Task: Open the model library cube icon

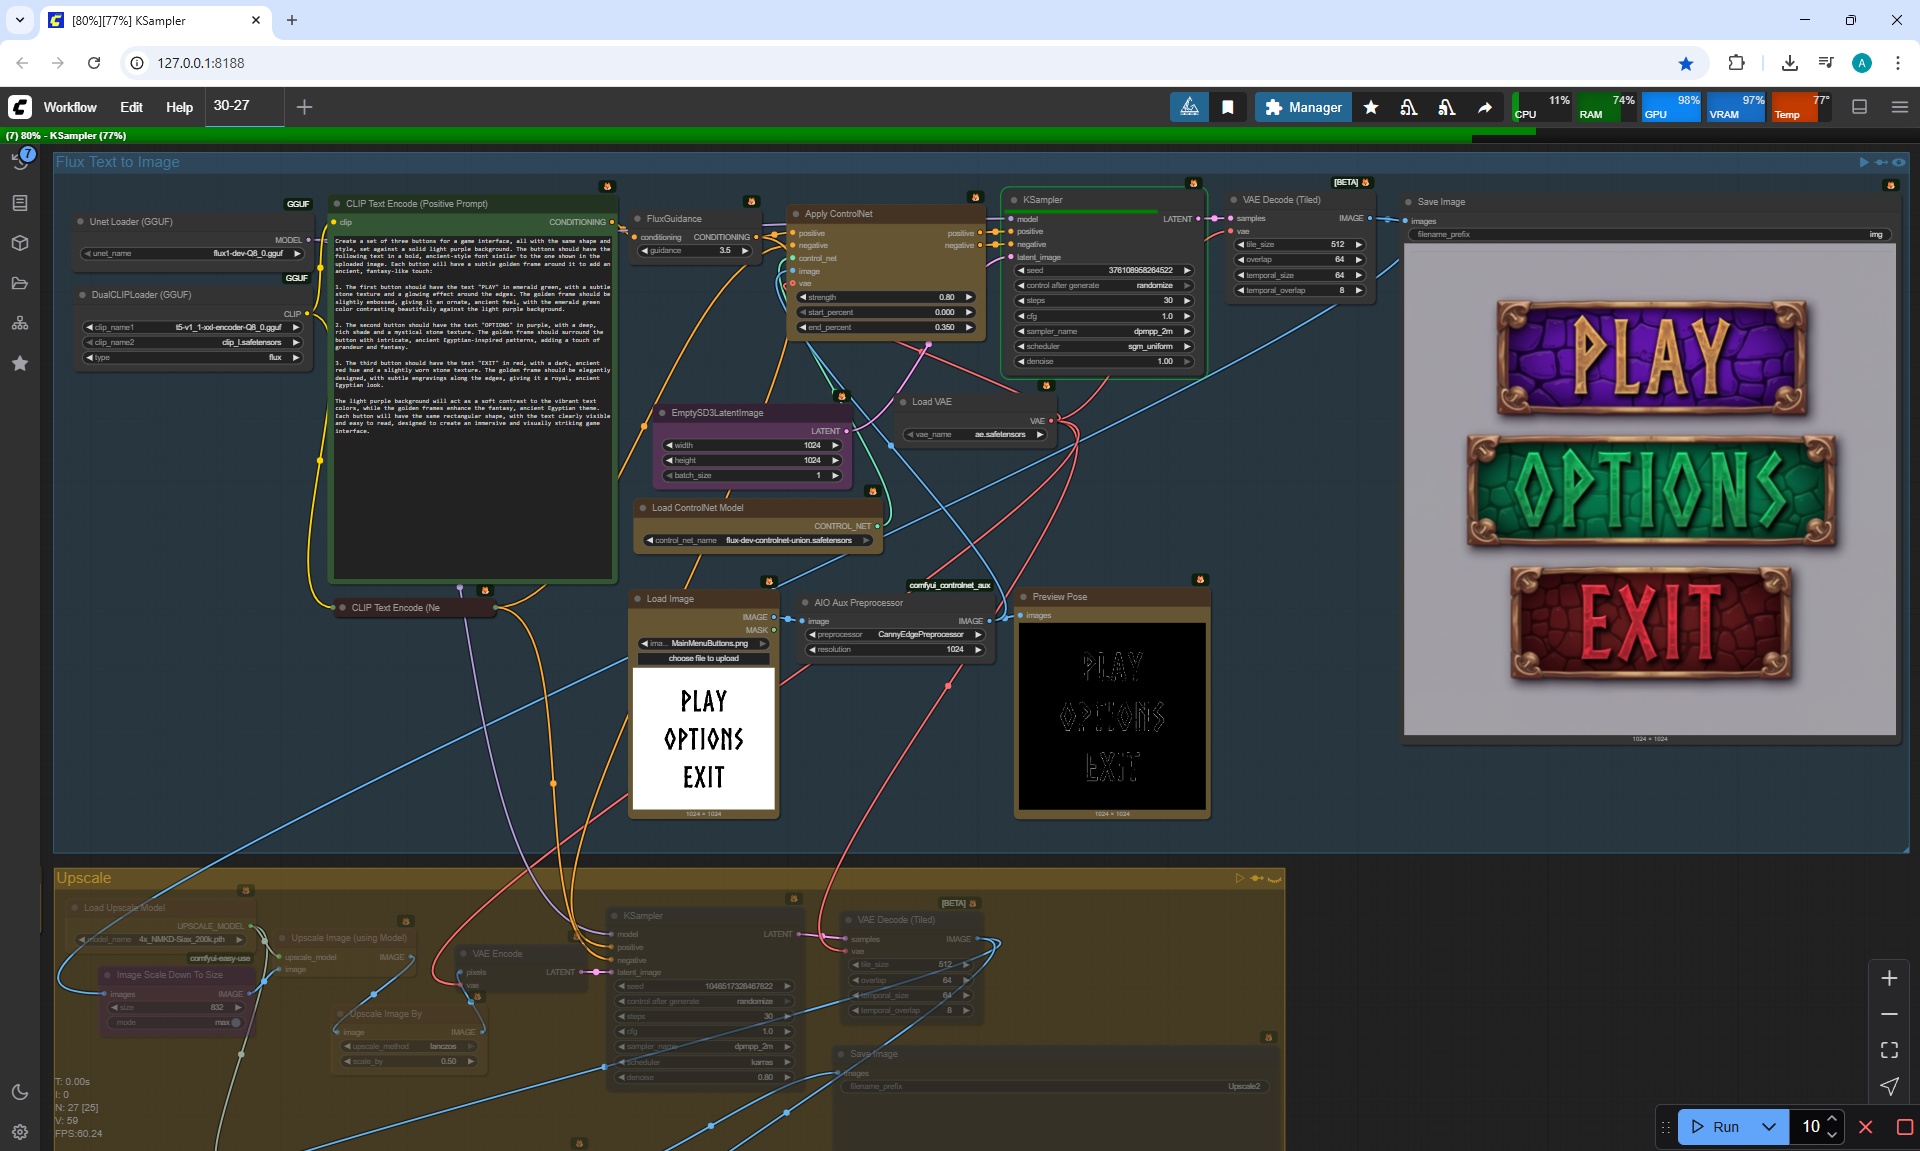Action: (x=20, y=243)
